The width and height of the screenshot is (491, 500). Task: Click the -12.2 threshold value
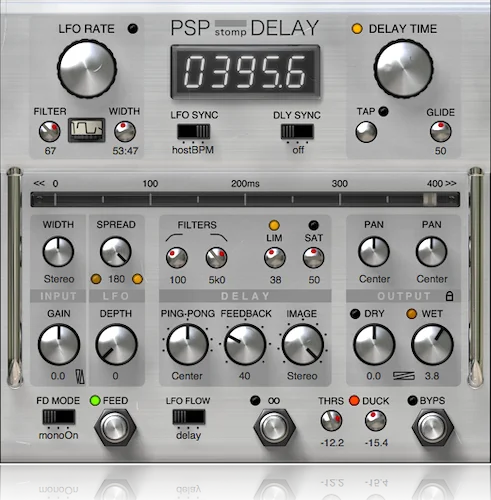pos(332,443)
